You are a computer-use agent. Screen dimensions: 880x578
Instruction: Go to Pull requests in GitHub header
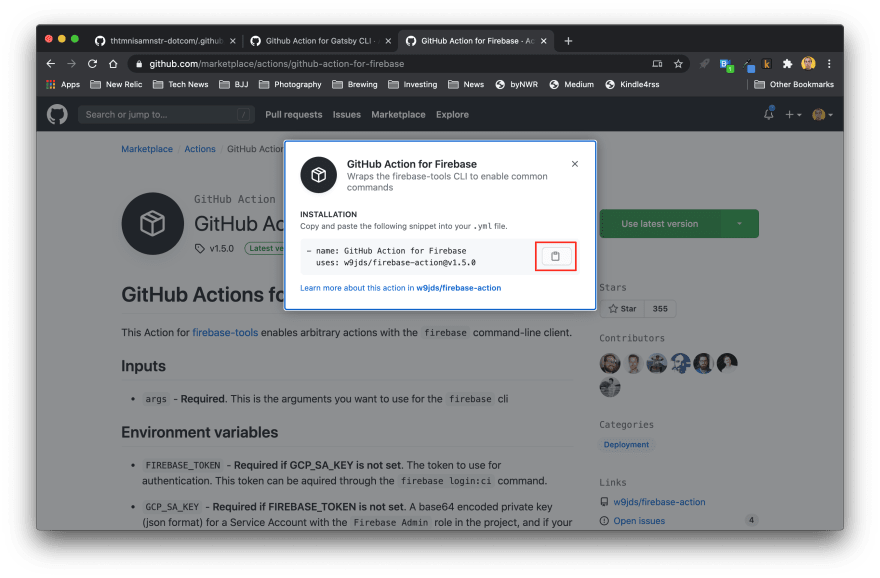pos(294,115)
